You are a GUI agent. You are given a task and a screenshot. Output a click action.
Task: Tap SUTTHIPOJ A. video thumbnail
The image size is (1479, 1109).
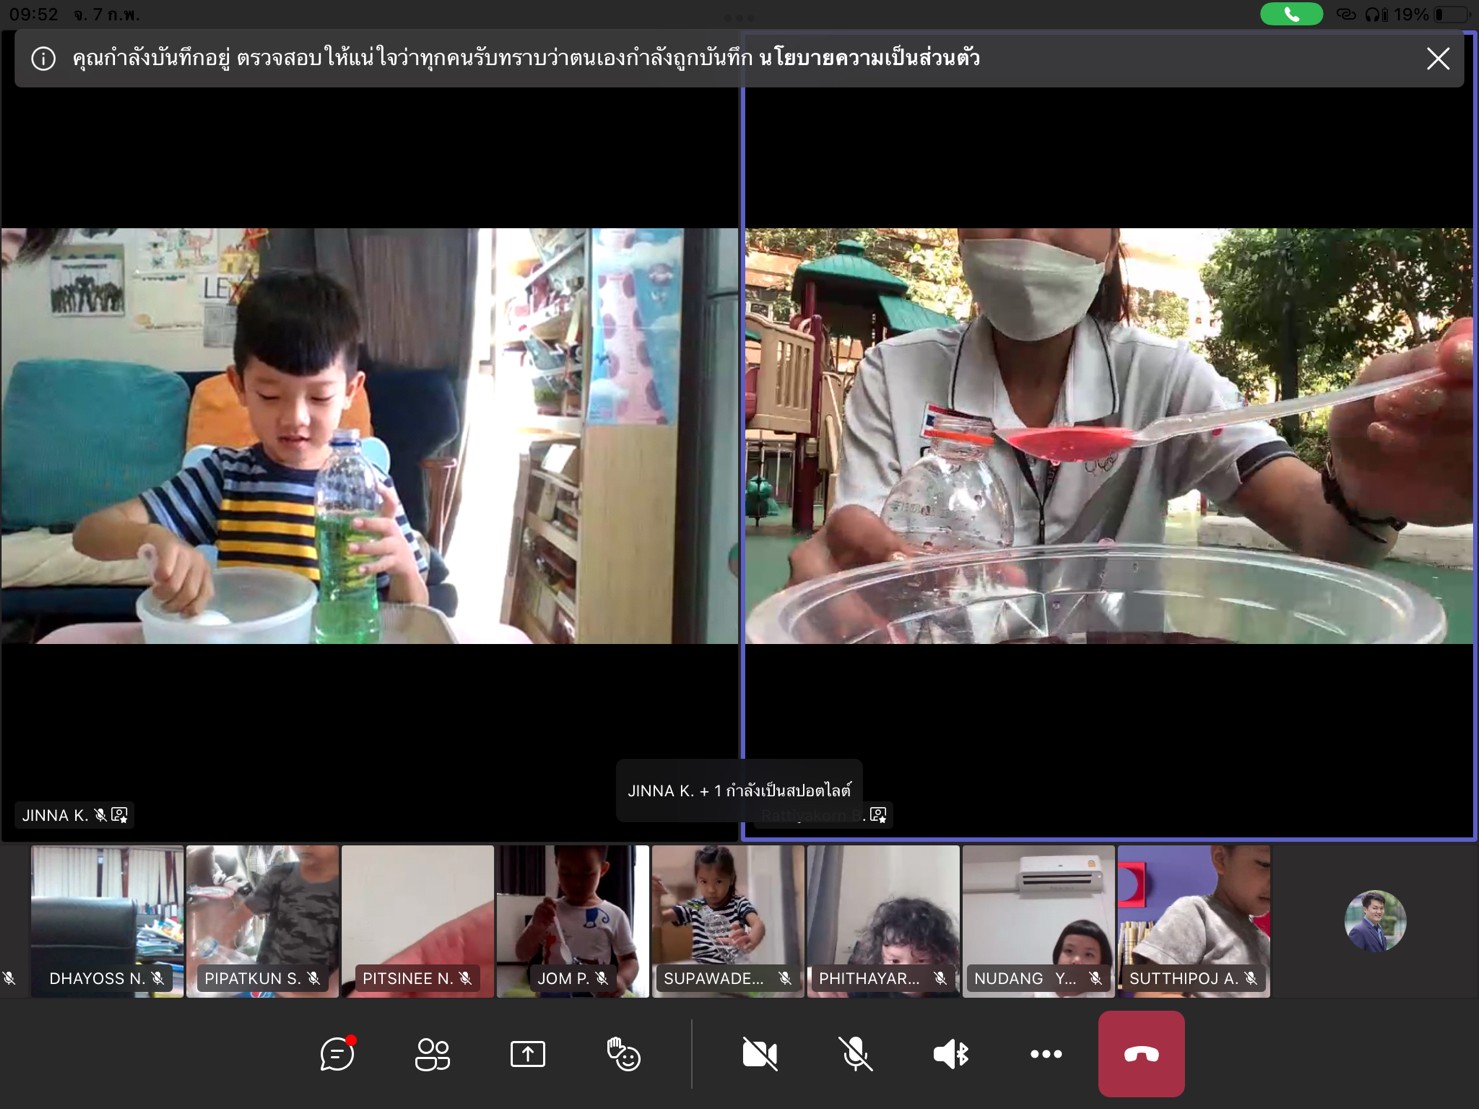click(x=1193, y=920)
